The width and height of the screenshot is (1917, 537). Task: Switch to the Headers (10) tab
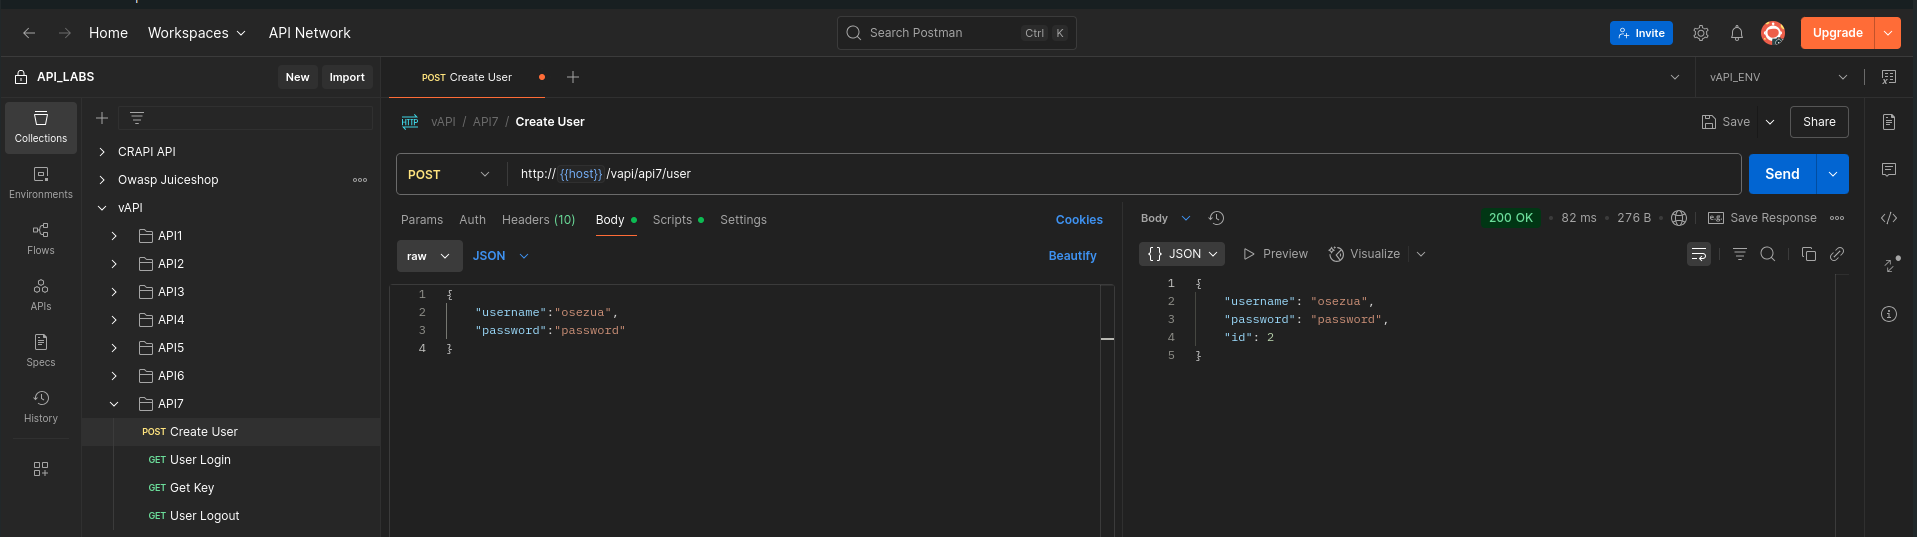pyautogui.click(x=538, y=220)
